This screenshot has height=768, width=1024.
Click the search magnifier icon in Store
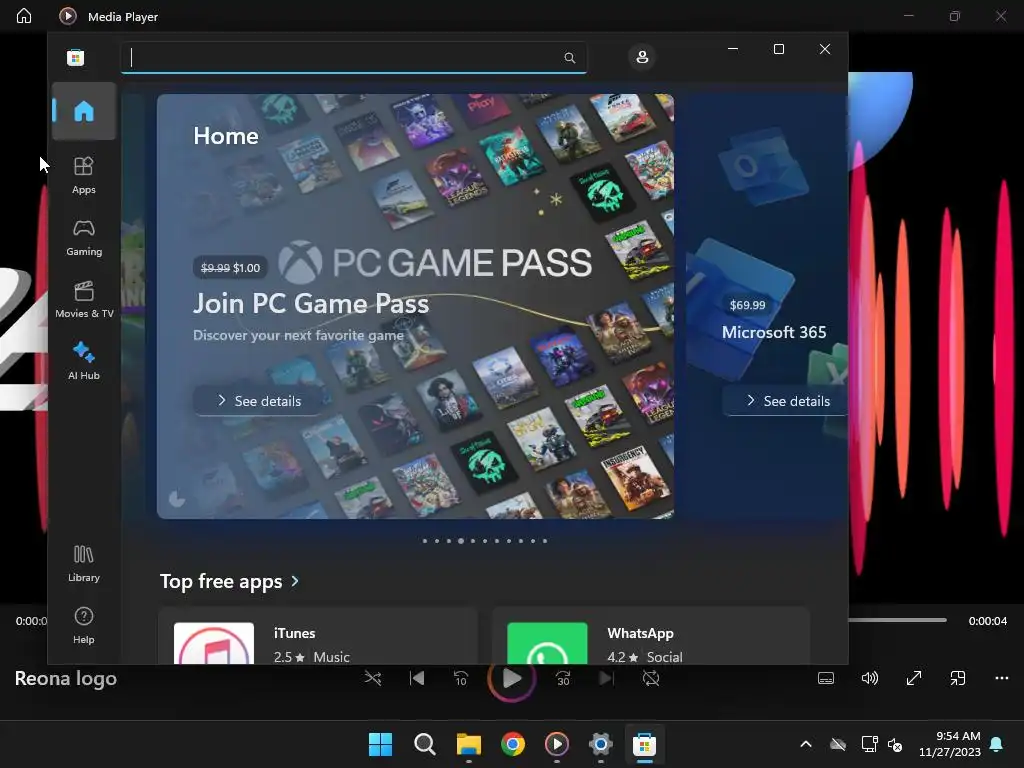569,57
